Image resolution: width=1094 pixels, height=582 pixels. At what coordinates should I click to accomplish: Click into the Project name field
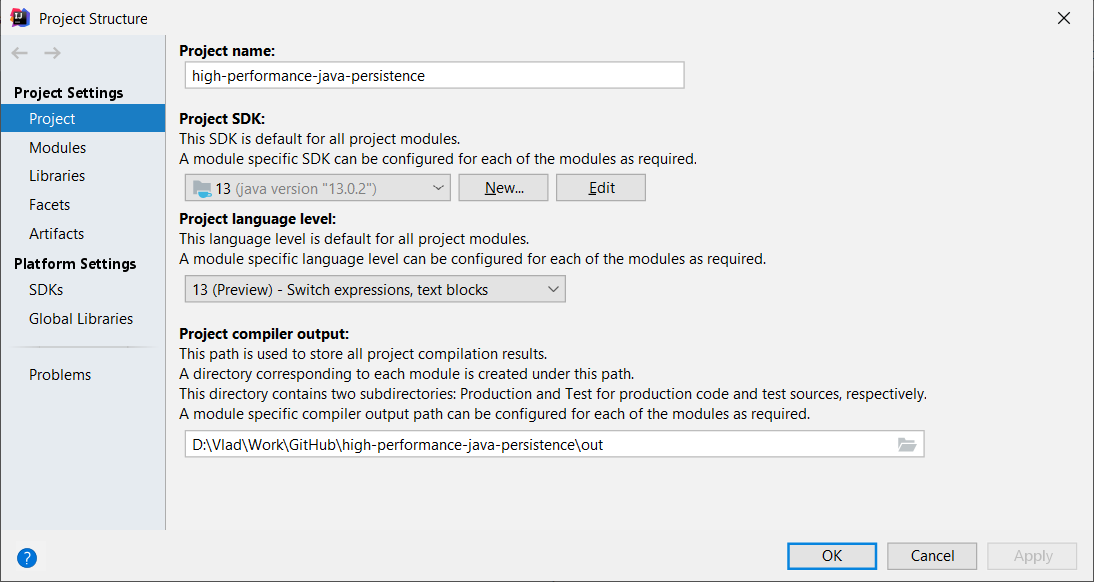click(435, 76)
